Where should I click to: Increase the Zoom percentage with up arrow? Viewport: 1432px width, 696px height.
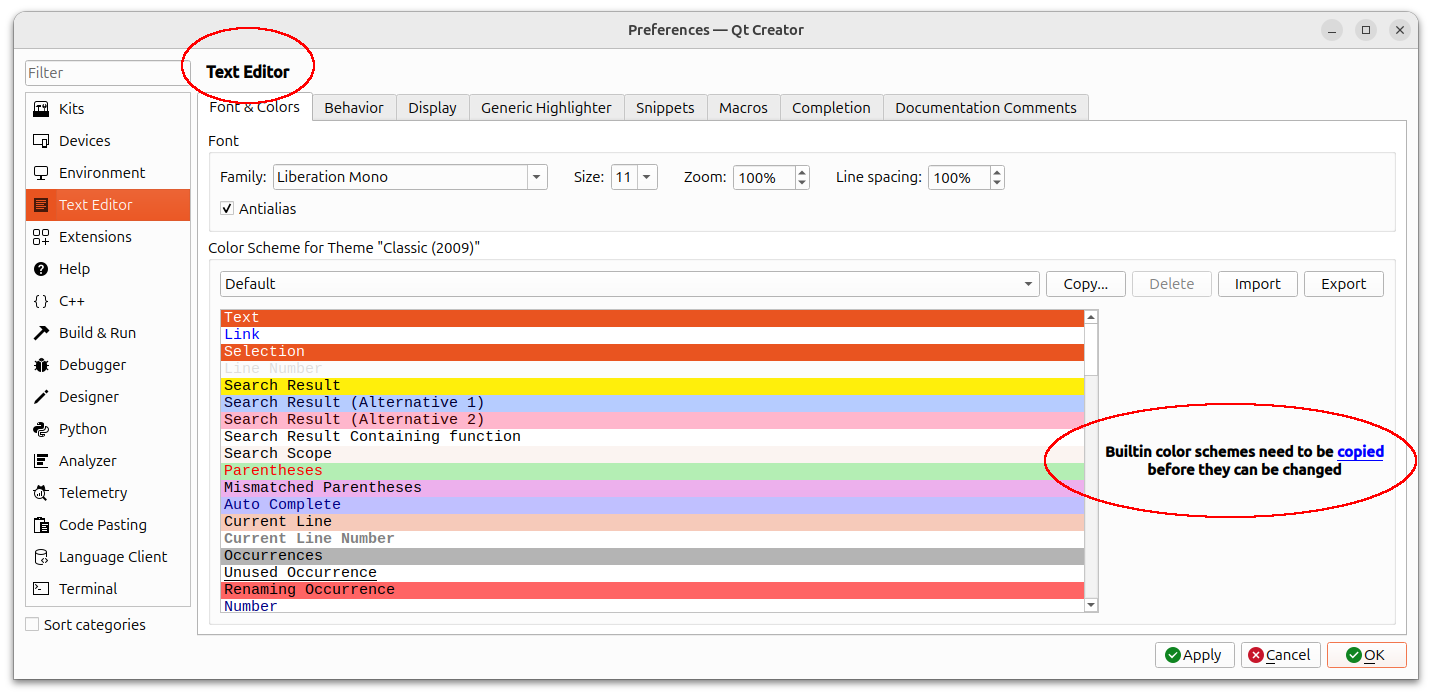pyautogui.click(x=802, y=172)
